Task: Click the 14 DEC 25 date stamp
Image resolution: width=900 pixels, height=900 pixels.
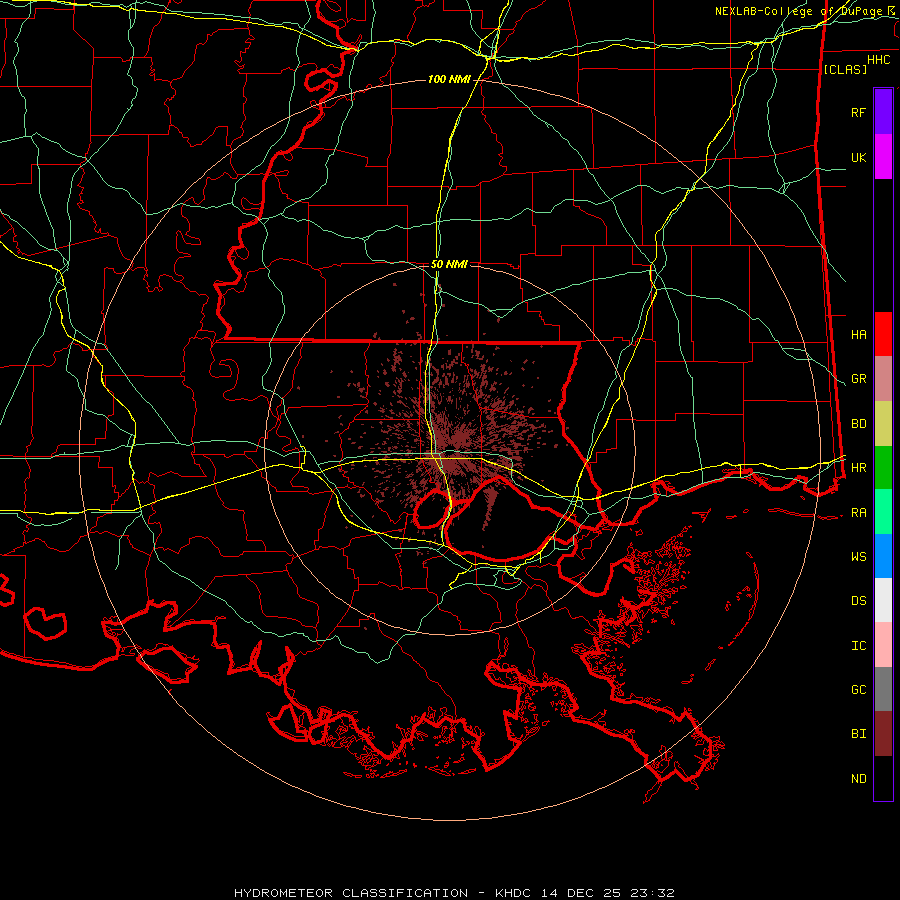Action: click(x=579, y=893)
